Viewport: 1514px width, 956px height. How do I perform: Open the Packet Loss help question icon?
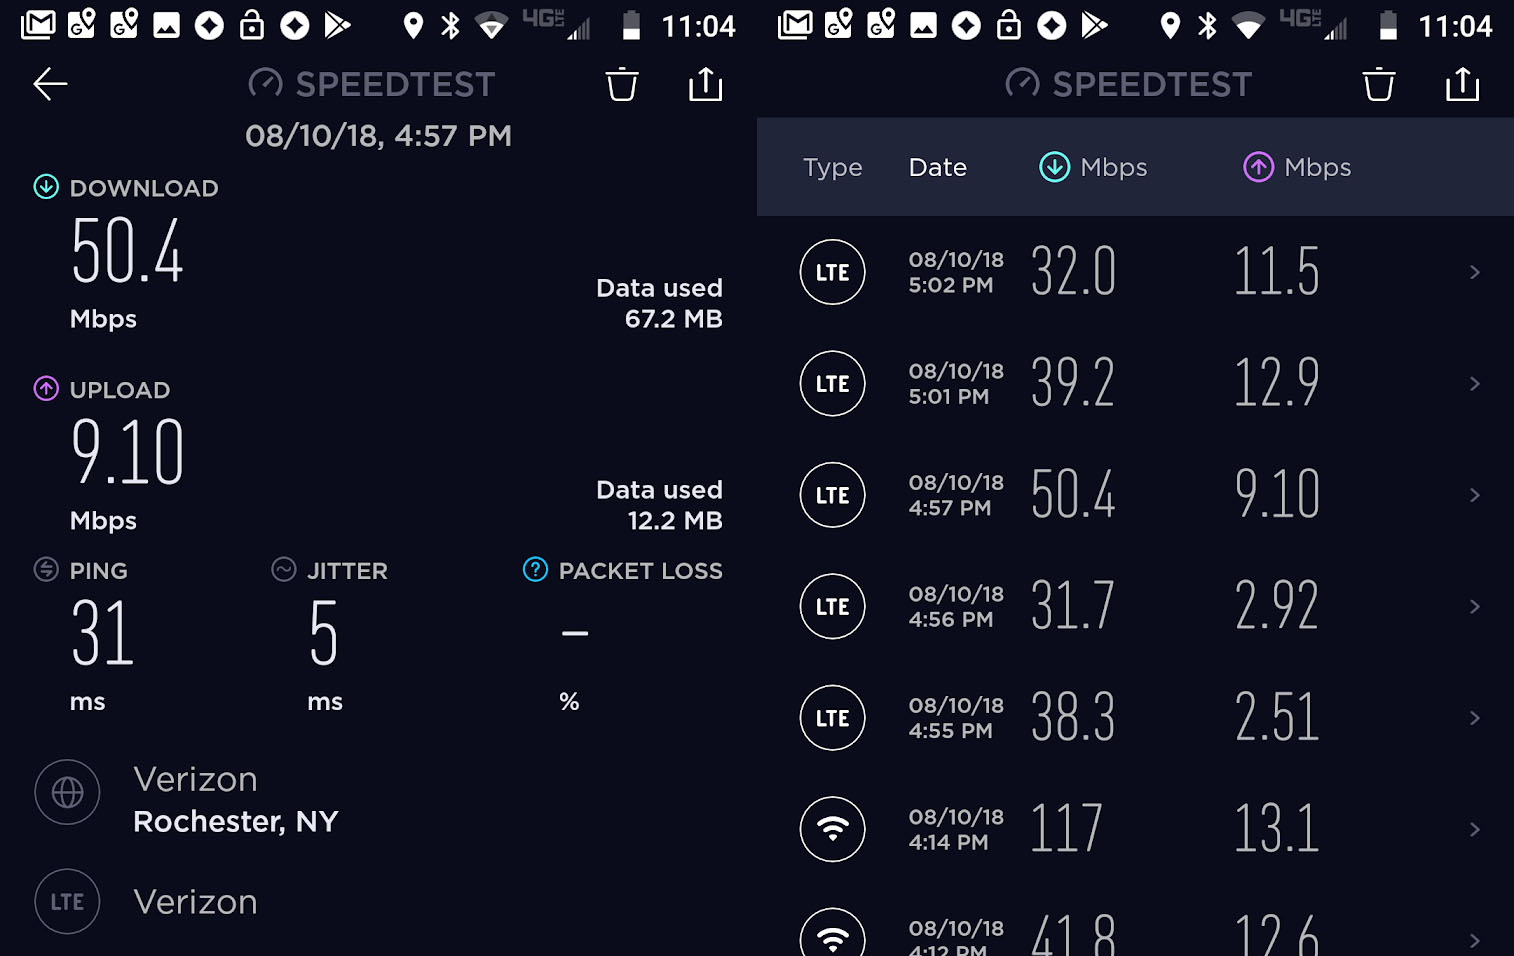tap(535, 570)
